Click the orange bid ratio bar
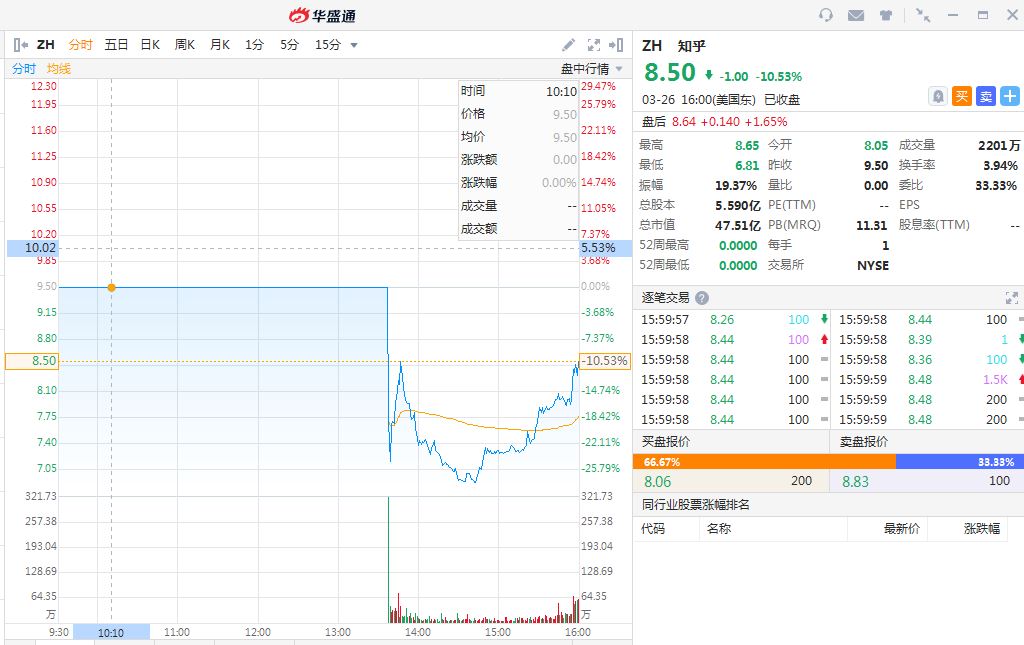Image resolution: width=1024 pixels, height=645 pixels. pos(764,462)
